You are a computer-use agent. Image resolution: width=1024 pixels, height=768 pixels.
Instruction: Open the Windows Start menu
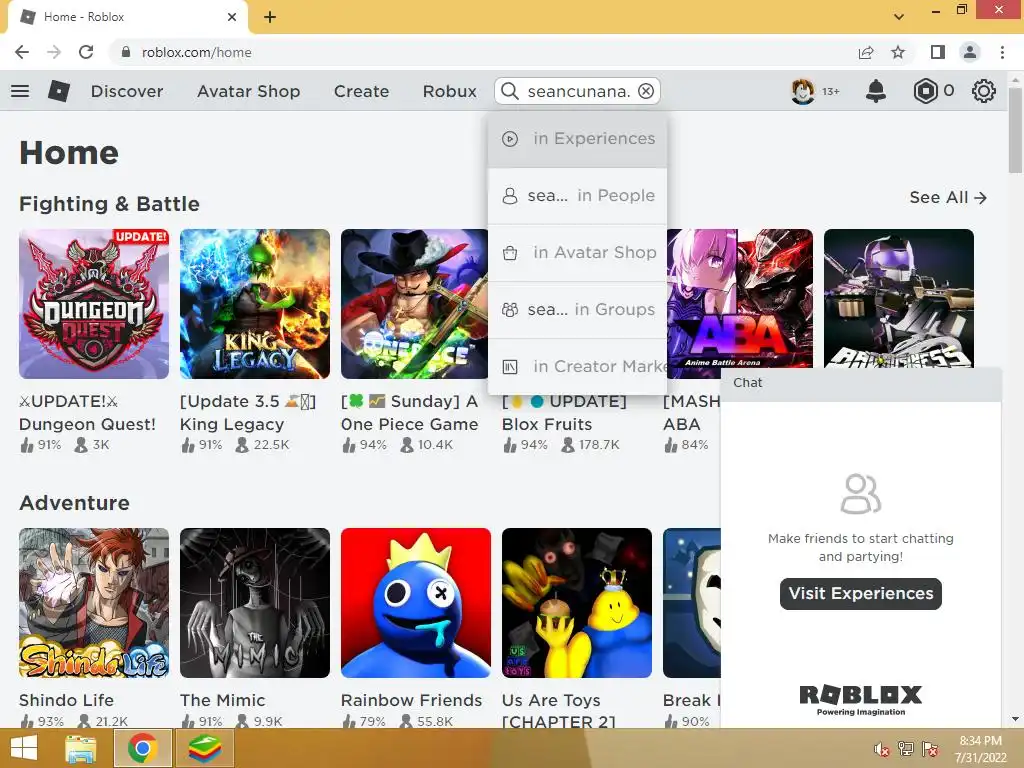coord(24,748)
